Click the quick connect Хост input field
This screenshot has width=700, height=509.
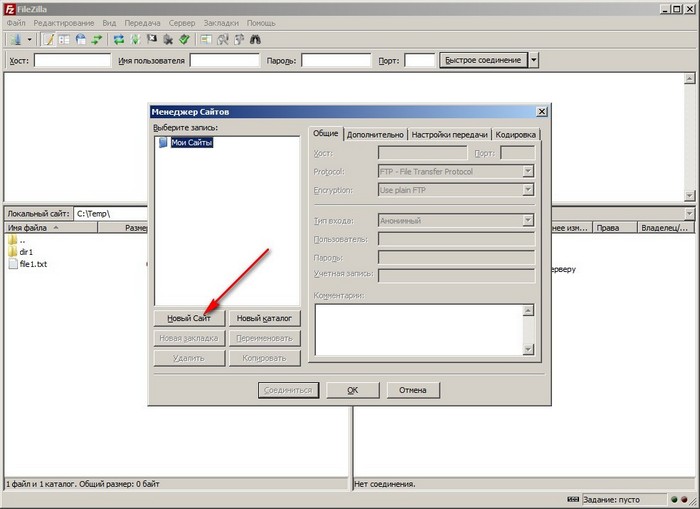point(72,60)
